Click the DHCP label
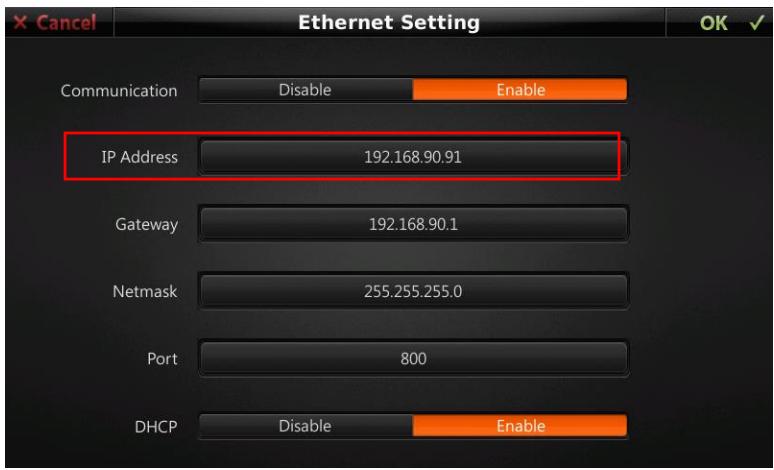774x470 pixels. [155, 427]
